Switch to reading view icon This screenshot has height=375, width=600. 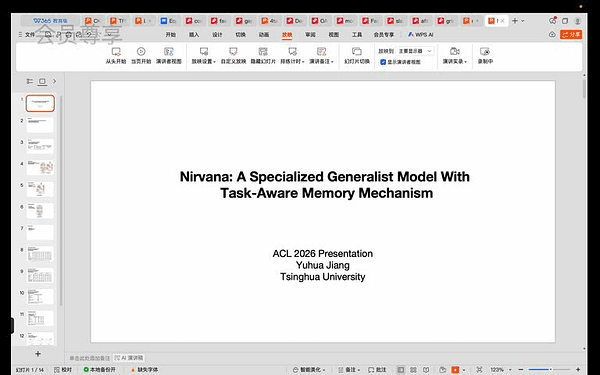coord(426,370)
